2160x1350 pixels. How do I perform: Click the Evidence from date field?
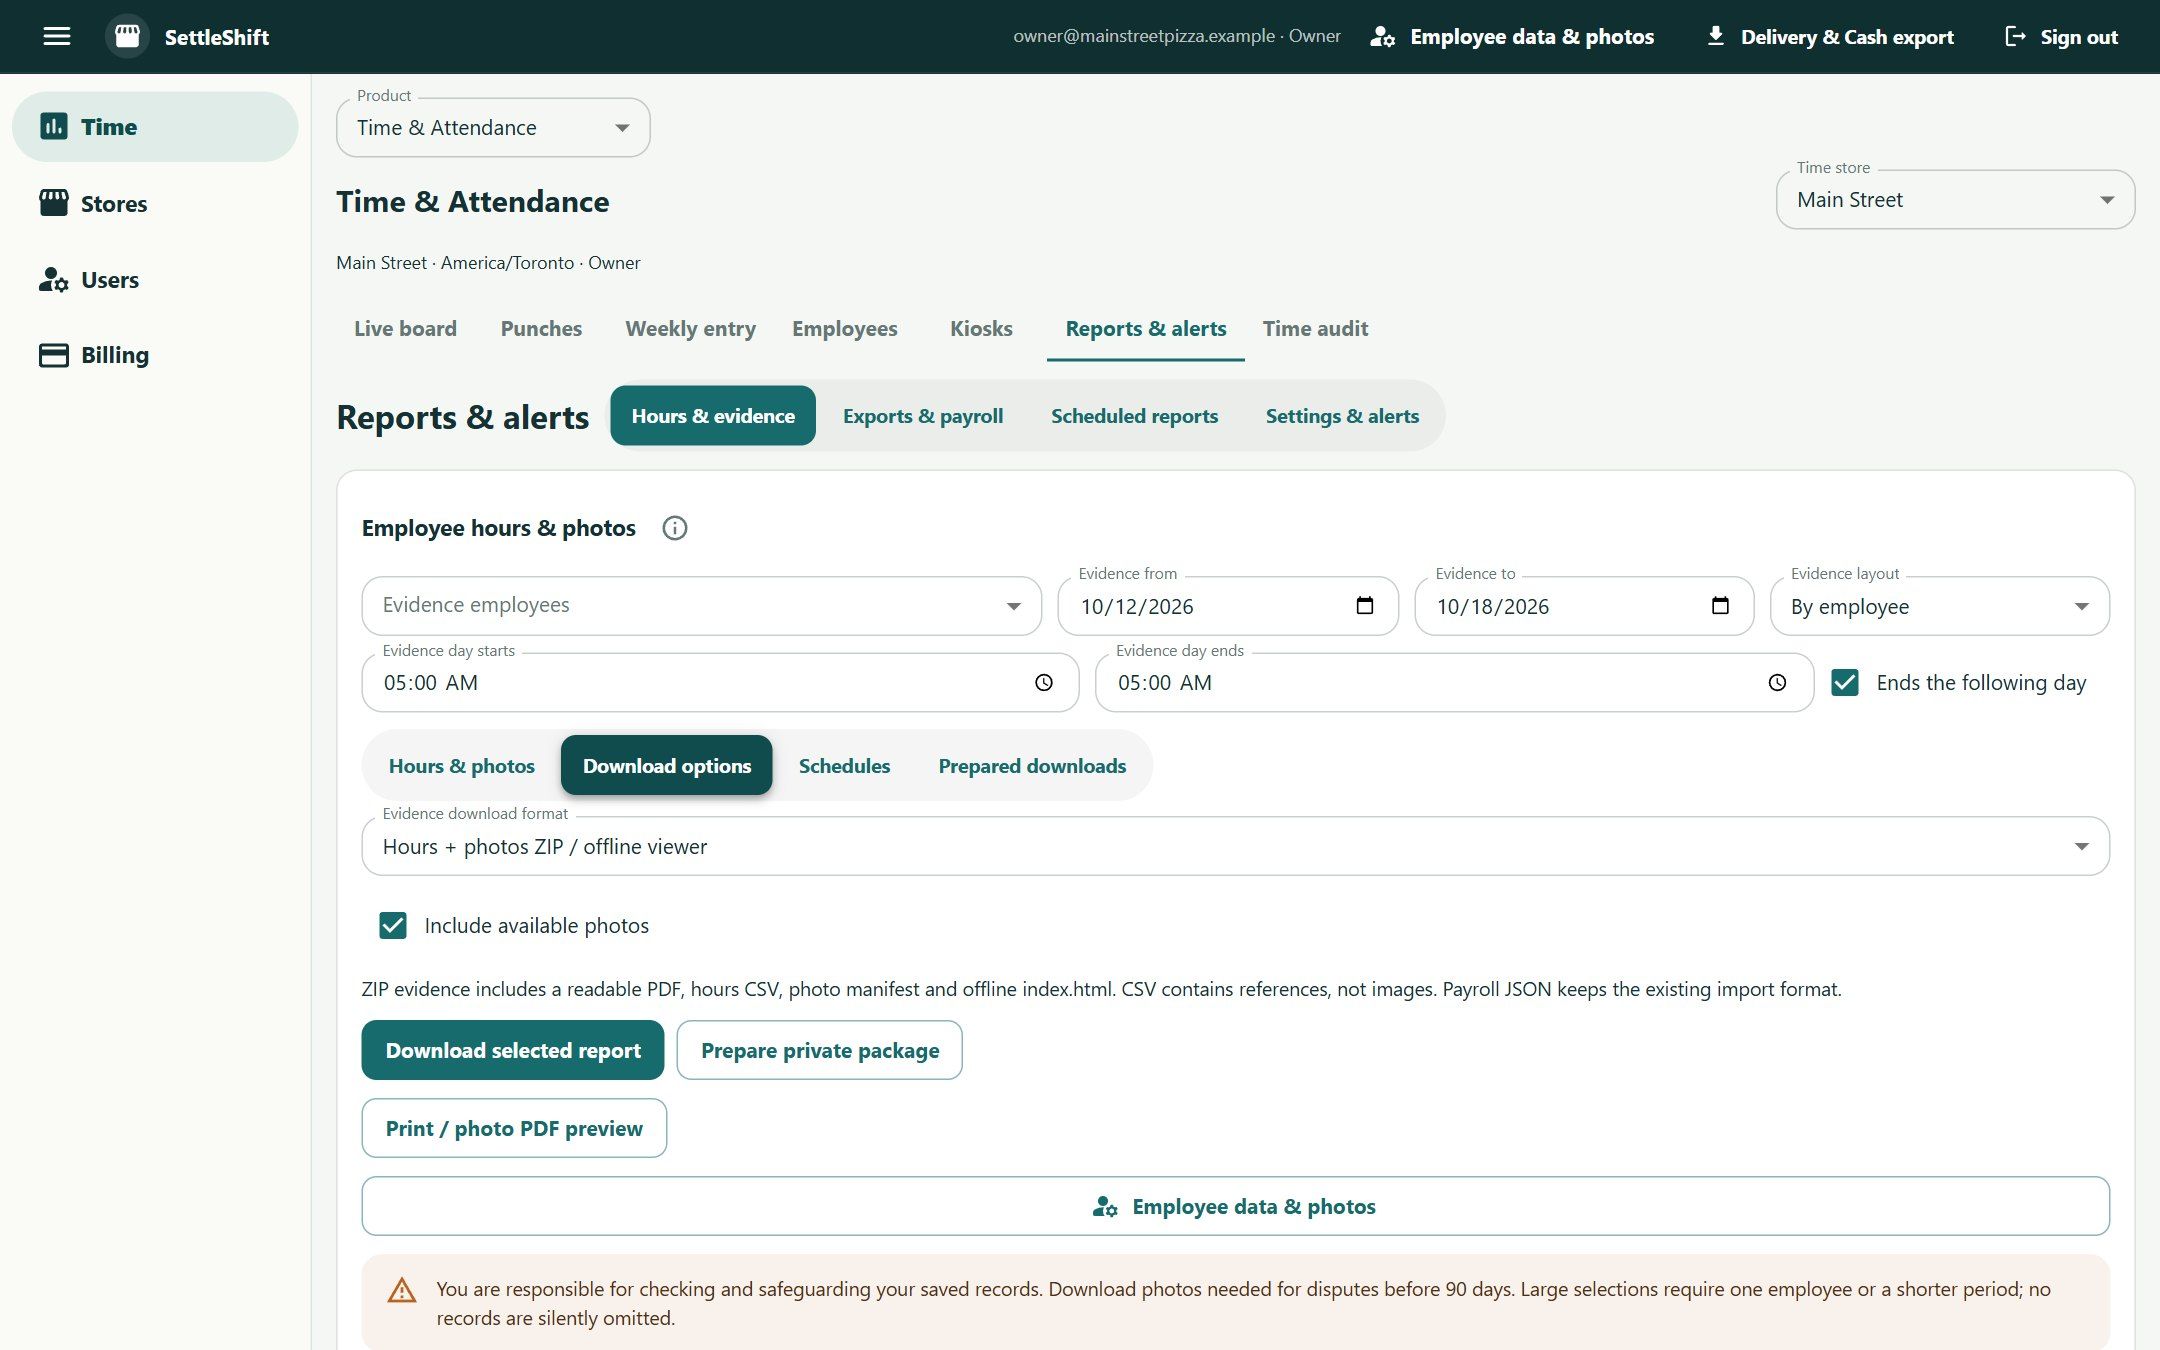click(1227, 606)
